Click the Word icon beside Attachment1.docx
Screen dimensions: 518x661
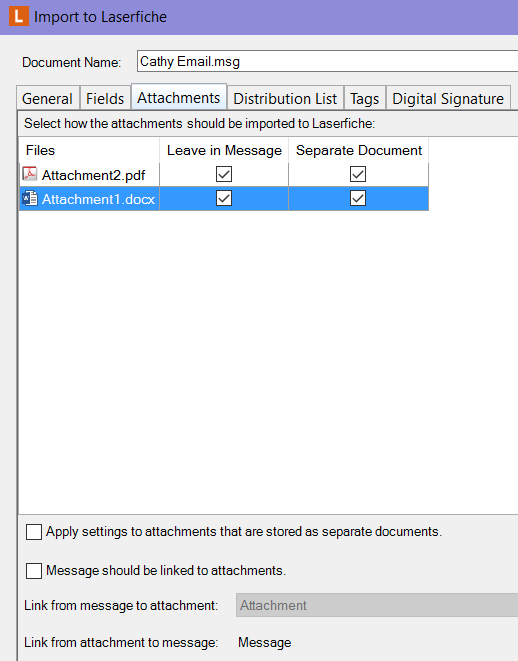click(x=30, y=199)
